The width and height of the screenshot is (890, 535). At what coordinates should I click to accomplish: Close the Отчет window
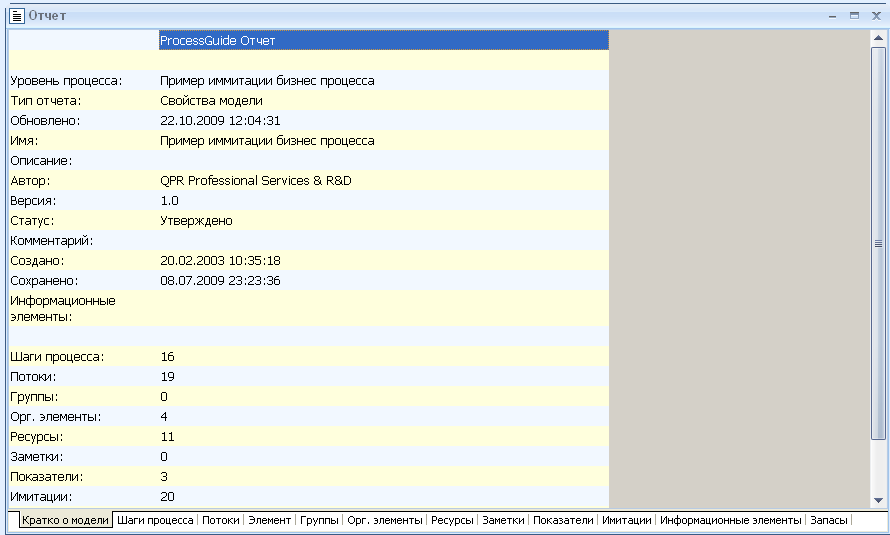[876, 16]
